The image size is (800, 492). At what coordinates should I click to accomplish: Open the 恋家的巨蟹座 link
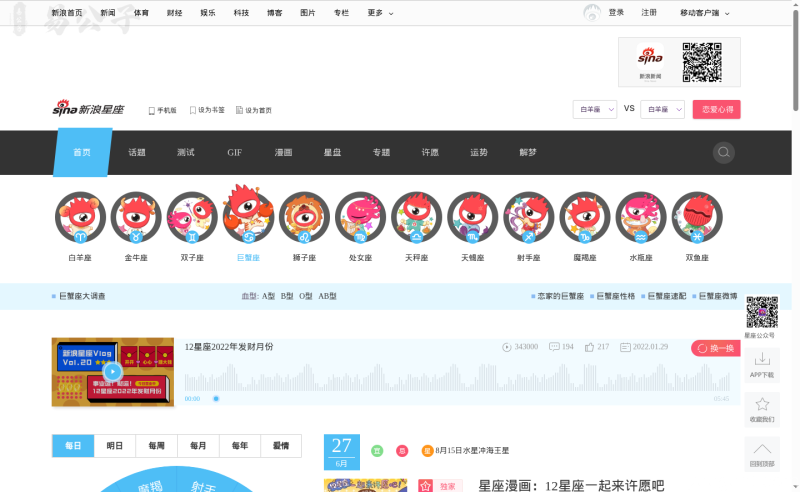[561, 296]
